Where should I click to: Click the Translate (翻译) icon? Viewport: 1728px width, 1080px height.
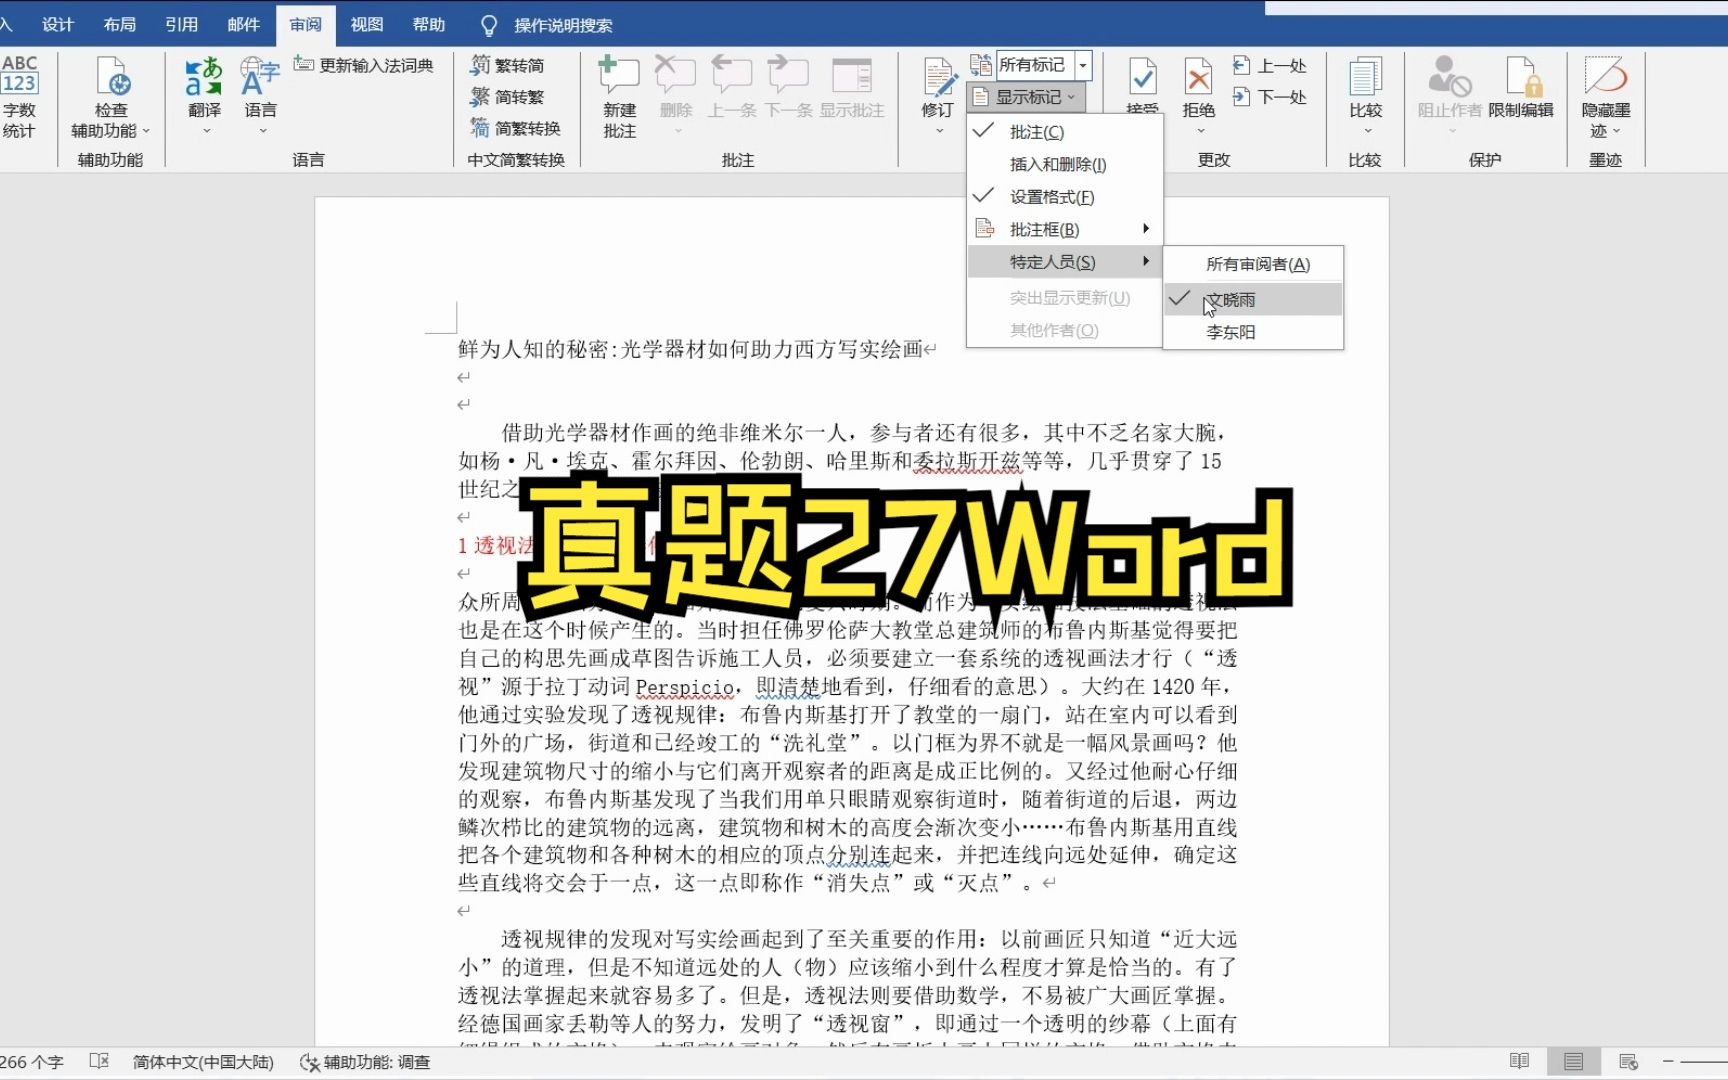pyautogui.click(x=204, y=78)
